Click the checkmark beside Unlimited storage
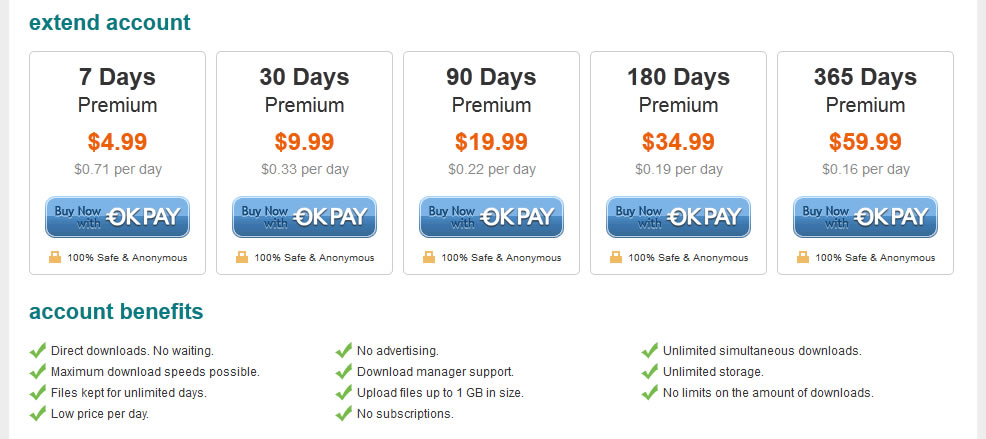Image resolution: width=986 pixels, height=439 pixels. 650,371
